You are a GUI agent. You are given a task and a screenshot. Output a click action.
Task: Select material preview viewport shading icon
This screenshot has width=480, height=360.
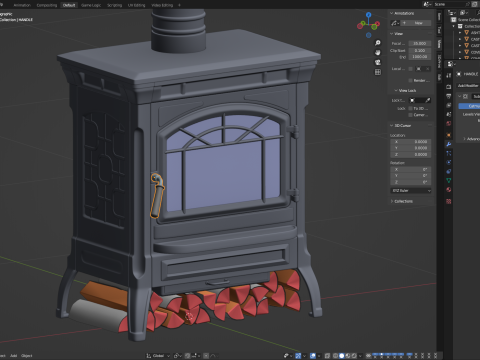pyautogui.click(x=348, y=356)
